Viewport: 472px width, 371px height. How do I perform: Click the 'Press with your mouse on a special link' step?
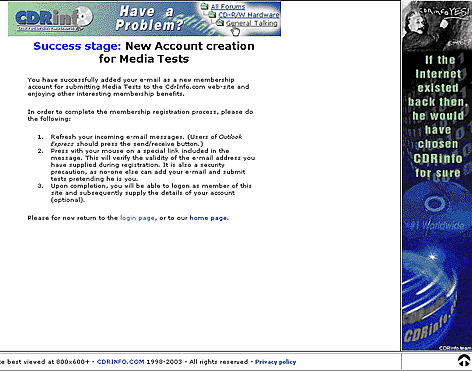(x=153, y=165)
